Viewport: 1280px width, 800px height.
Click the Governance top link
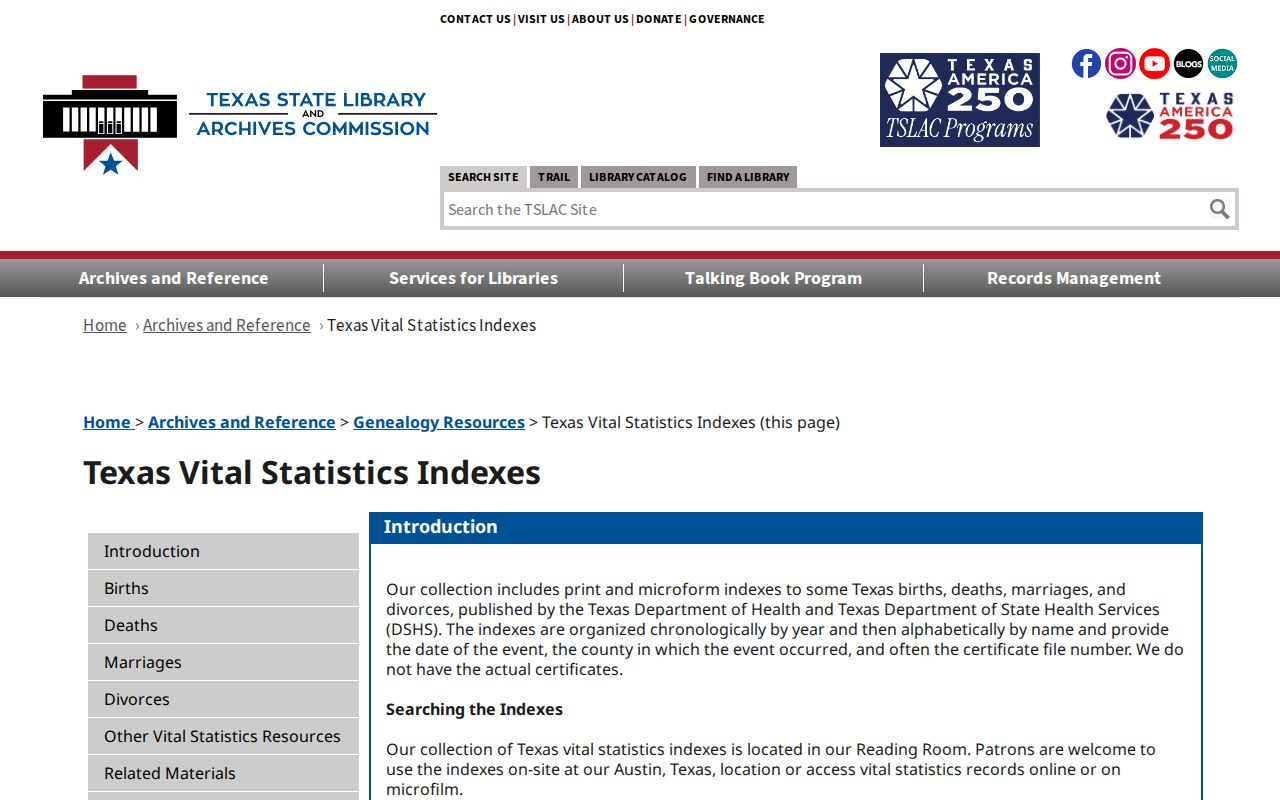(727, 19)
